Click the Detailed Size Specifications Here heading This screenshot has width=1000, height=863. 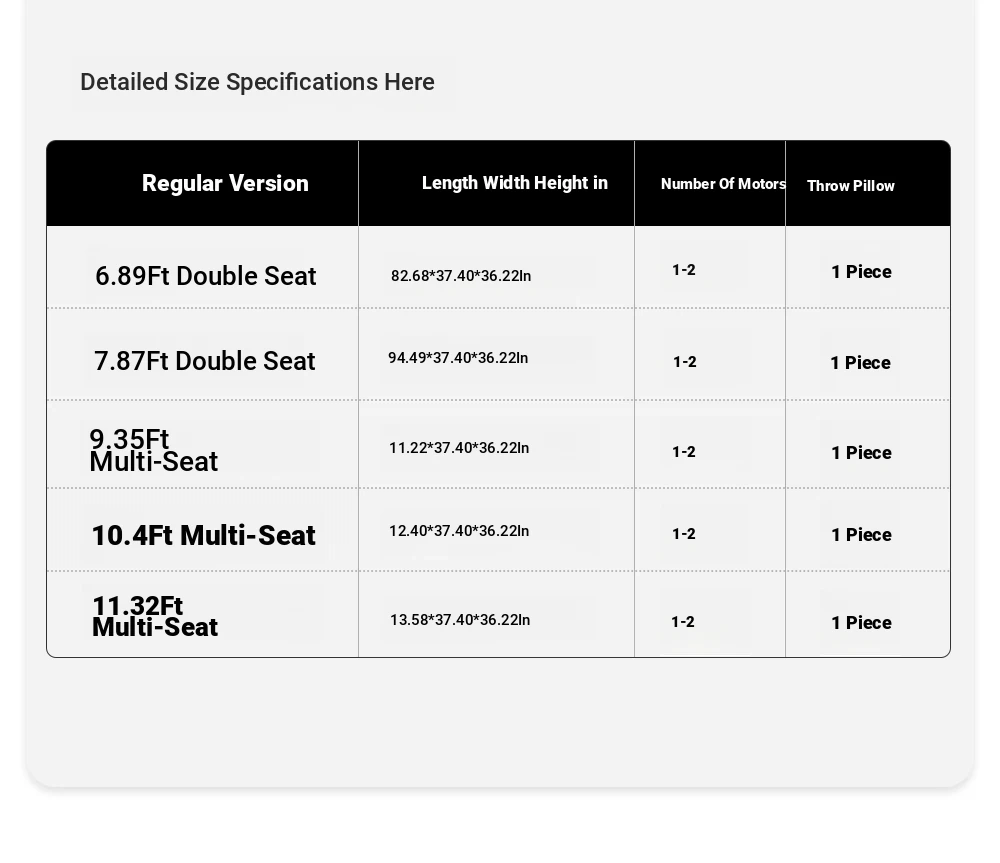[x=257, y=82]
